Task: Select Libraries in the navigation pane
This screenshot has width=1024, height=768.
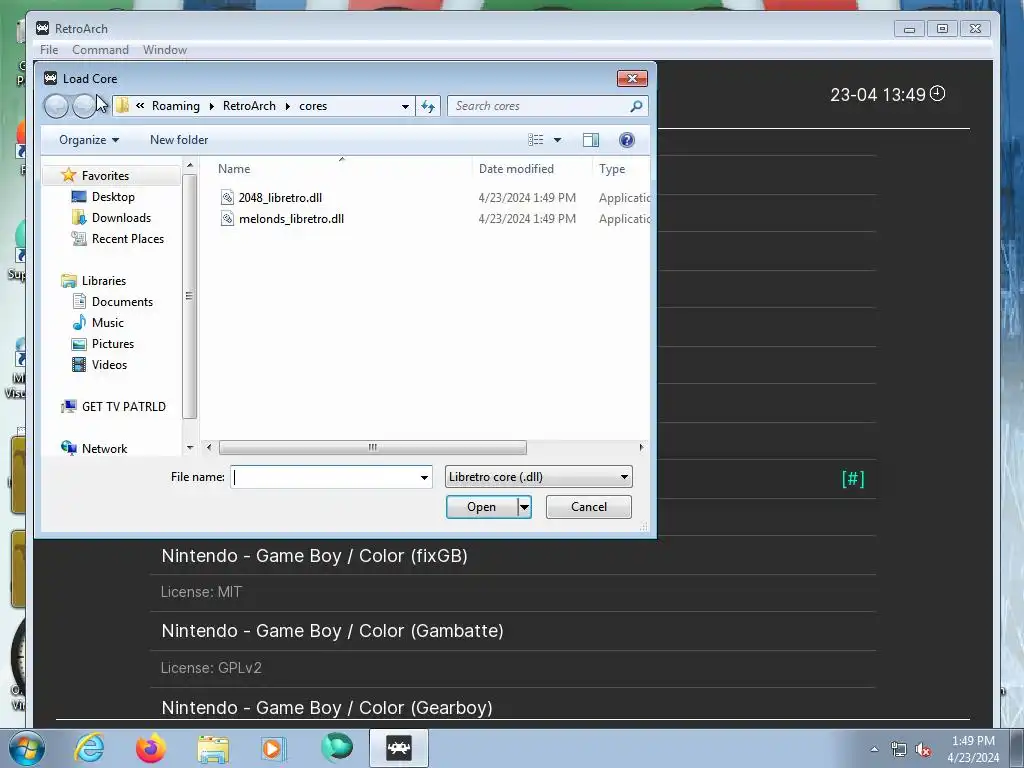Action: [x=103, y=281]
